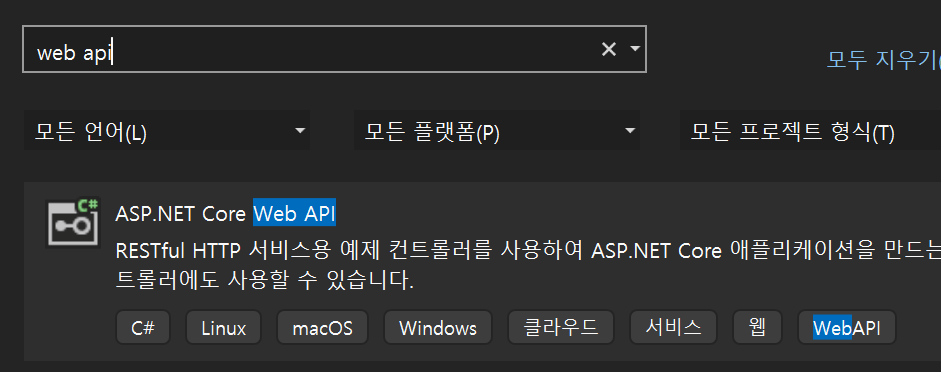Click the C# tag
This screenshot has width=941, height=372.
pos(143,328)
